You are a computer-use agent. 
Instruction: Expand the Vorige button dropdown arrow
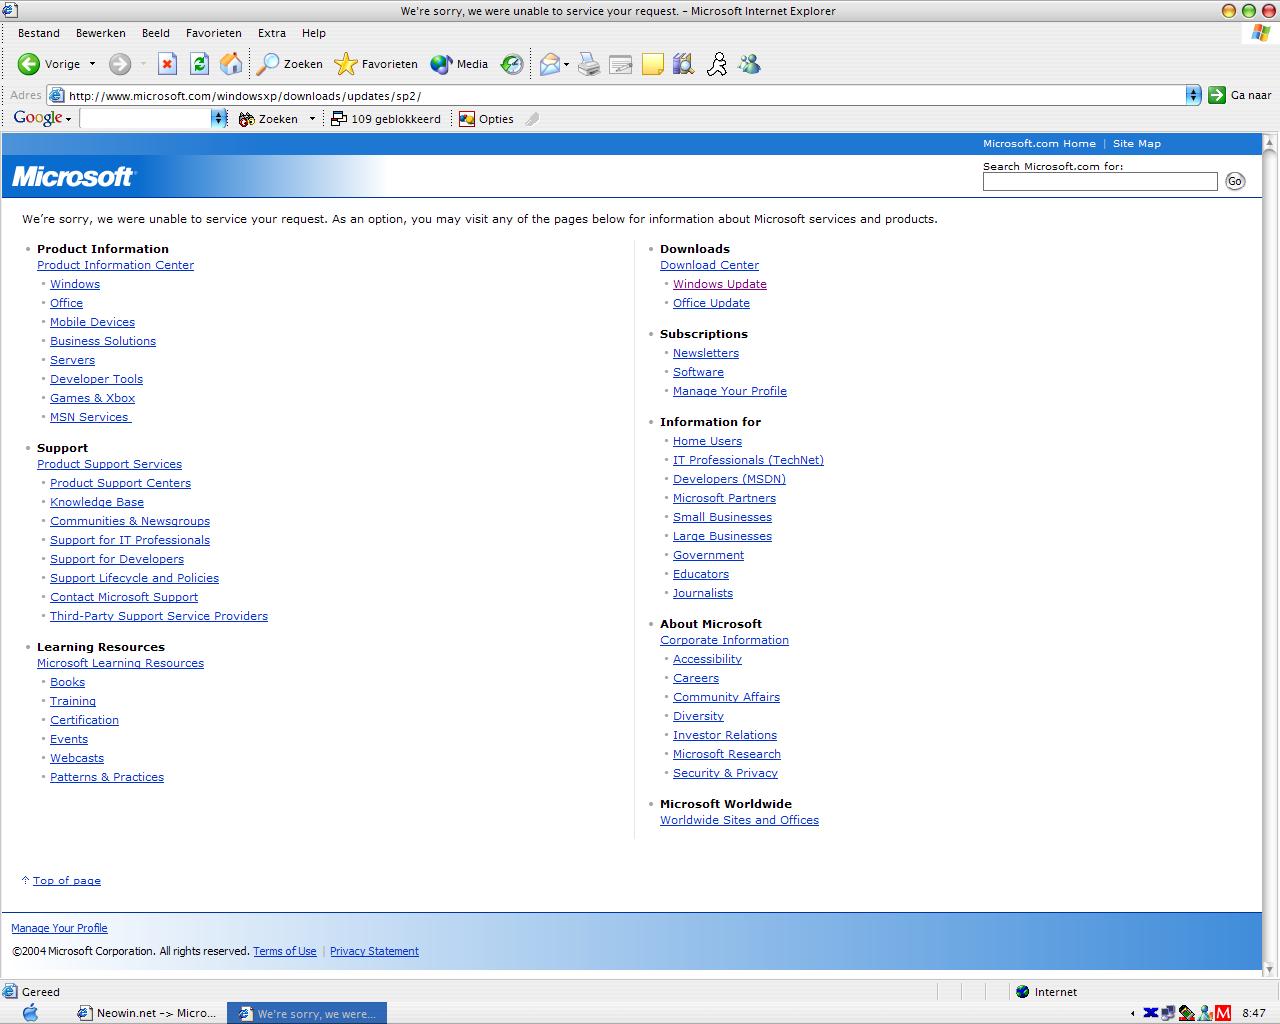coord(92,63)
